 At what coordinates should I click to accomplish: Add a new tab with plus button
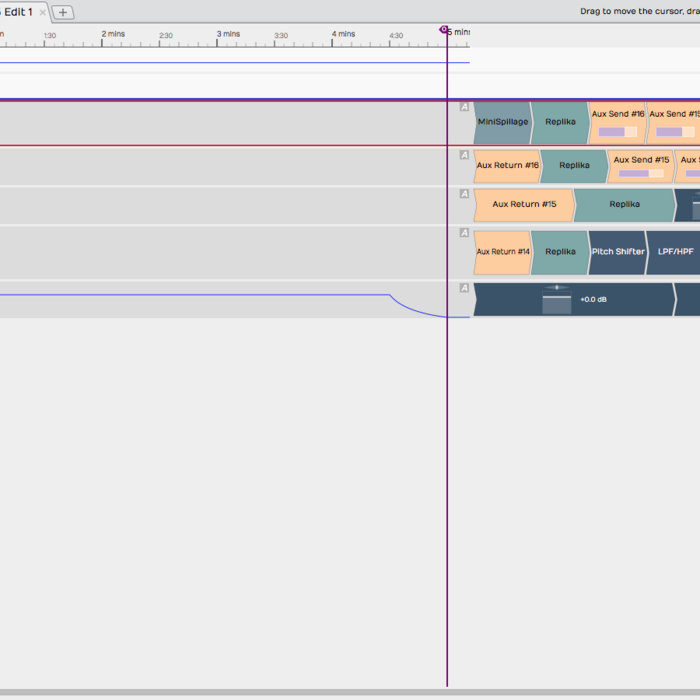[x=63, y=12]
